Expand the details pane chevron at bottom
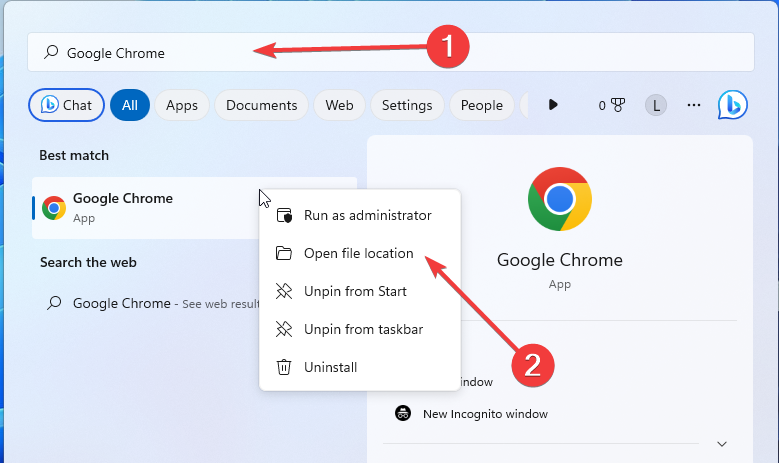The image size is (779, 463). click(x=722, y=444)
